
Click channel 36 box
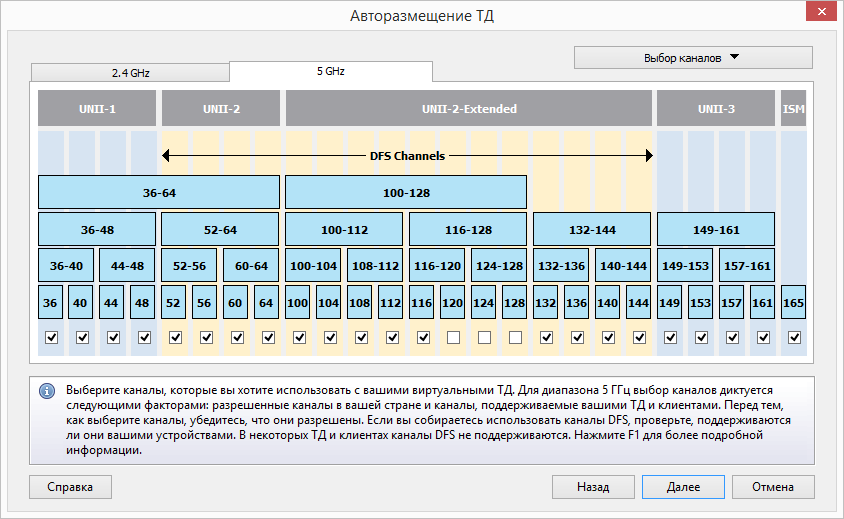click(50, 303)
